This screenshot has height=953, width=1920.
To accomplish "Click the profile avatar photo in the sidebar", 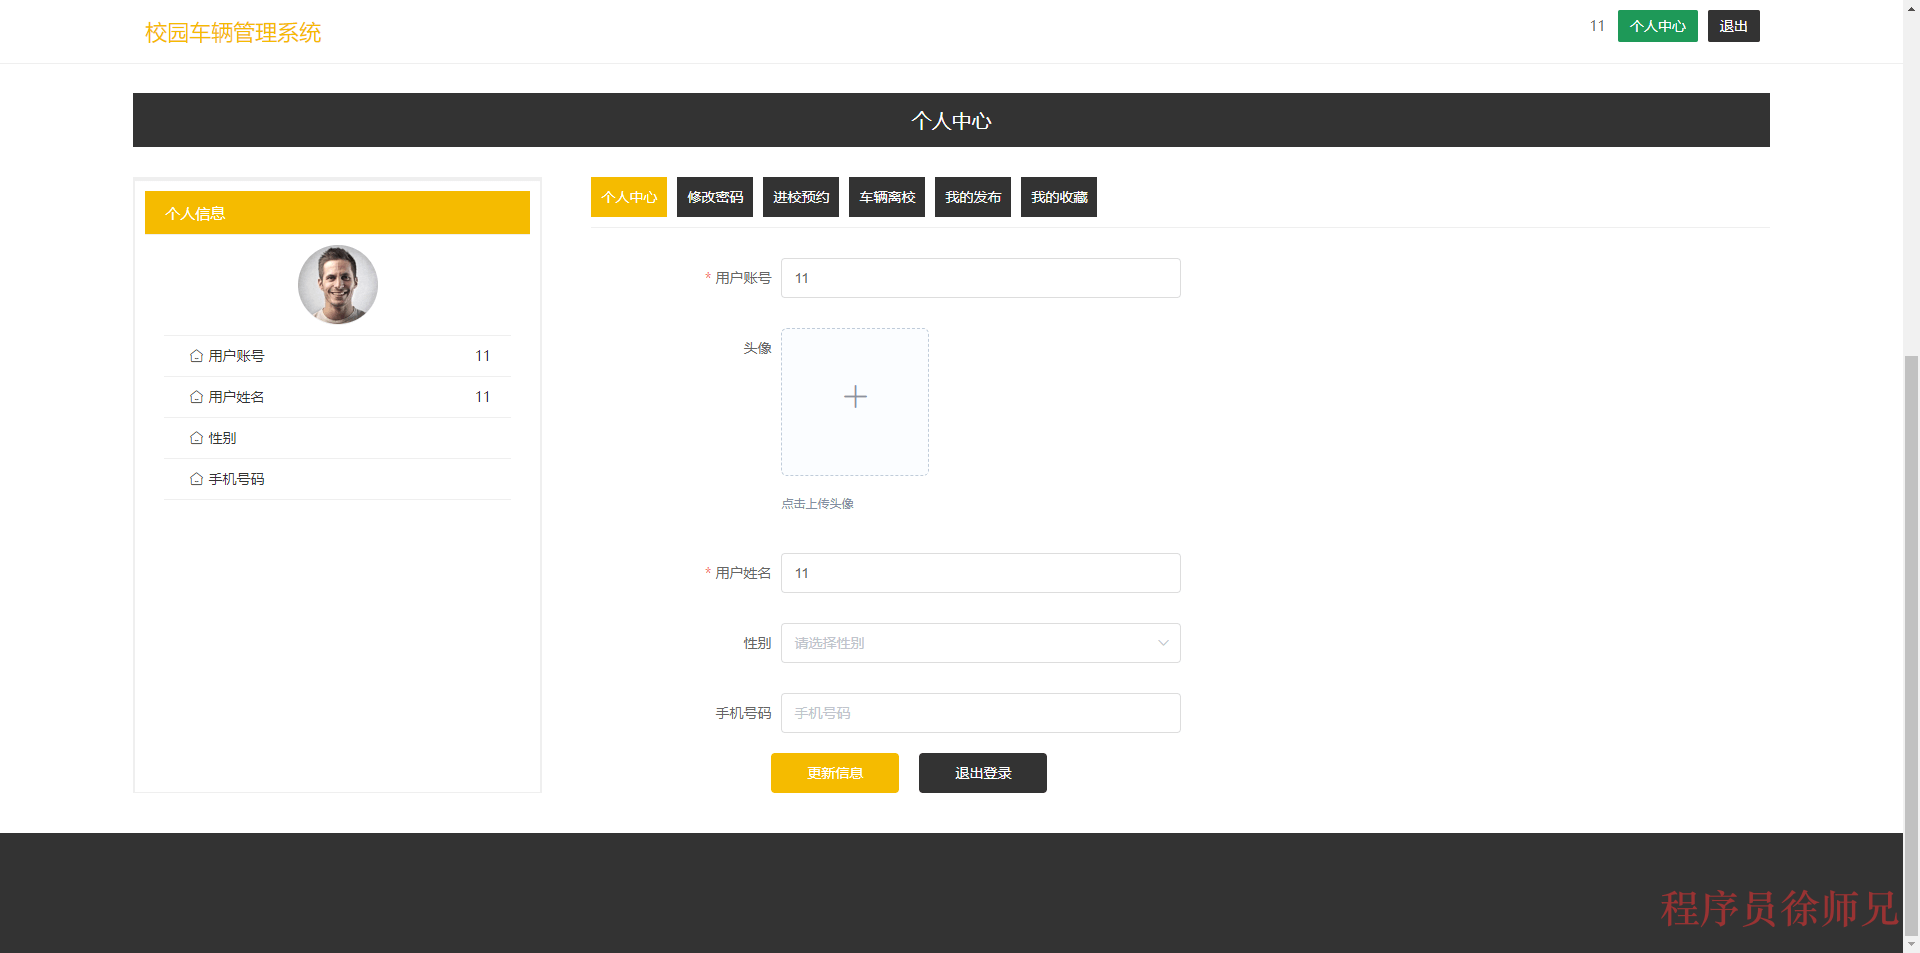I will [x=337, y=284].
